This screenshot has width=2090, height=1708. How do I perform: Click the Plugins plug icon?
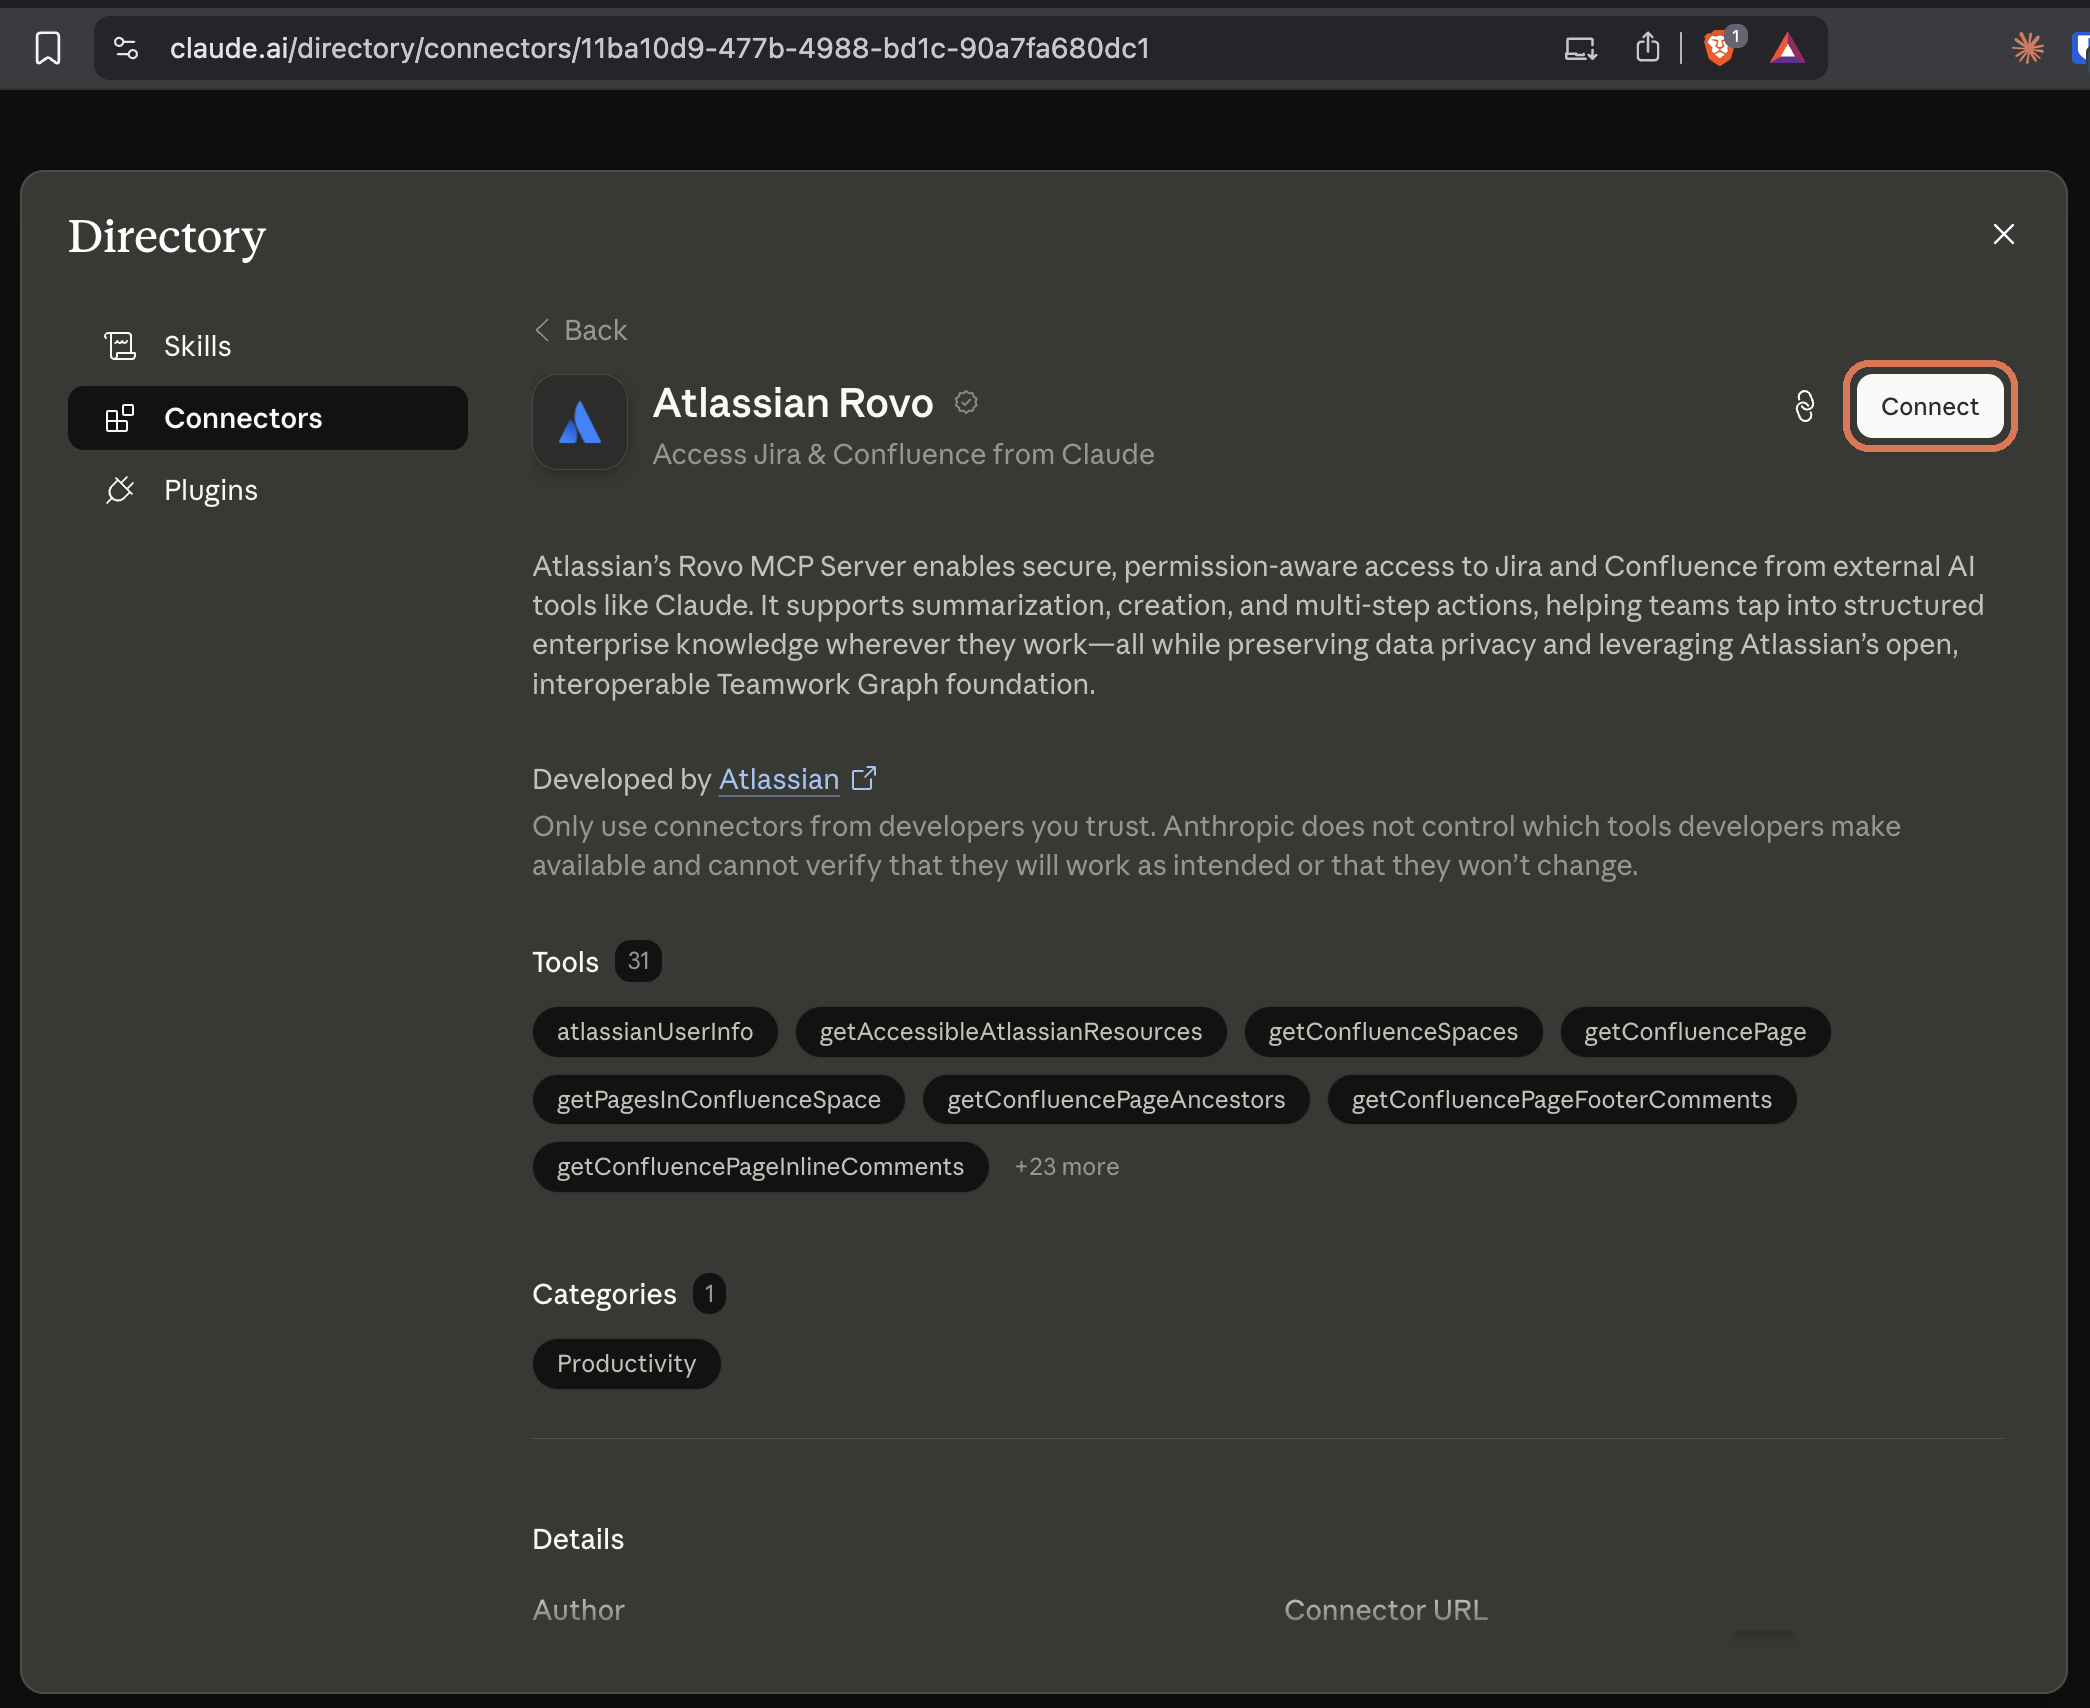click(120, 490)
